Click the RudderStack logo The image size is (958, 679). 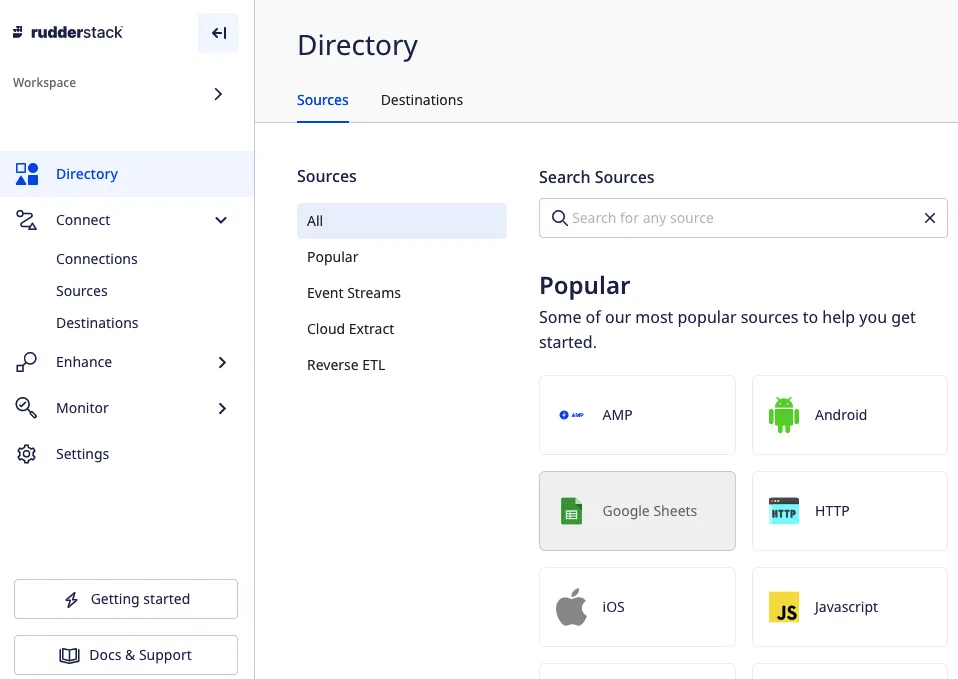(x=68, y=32)
